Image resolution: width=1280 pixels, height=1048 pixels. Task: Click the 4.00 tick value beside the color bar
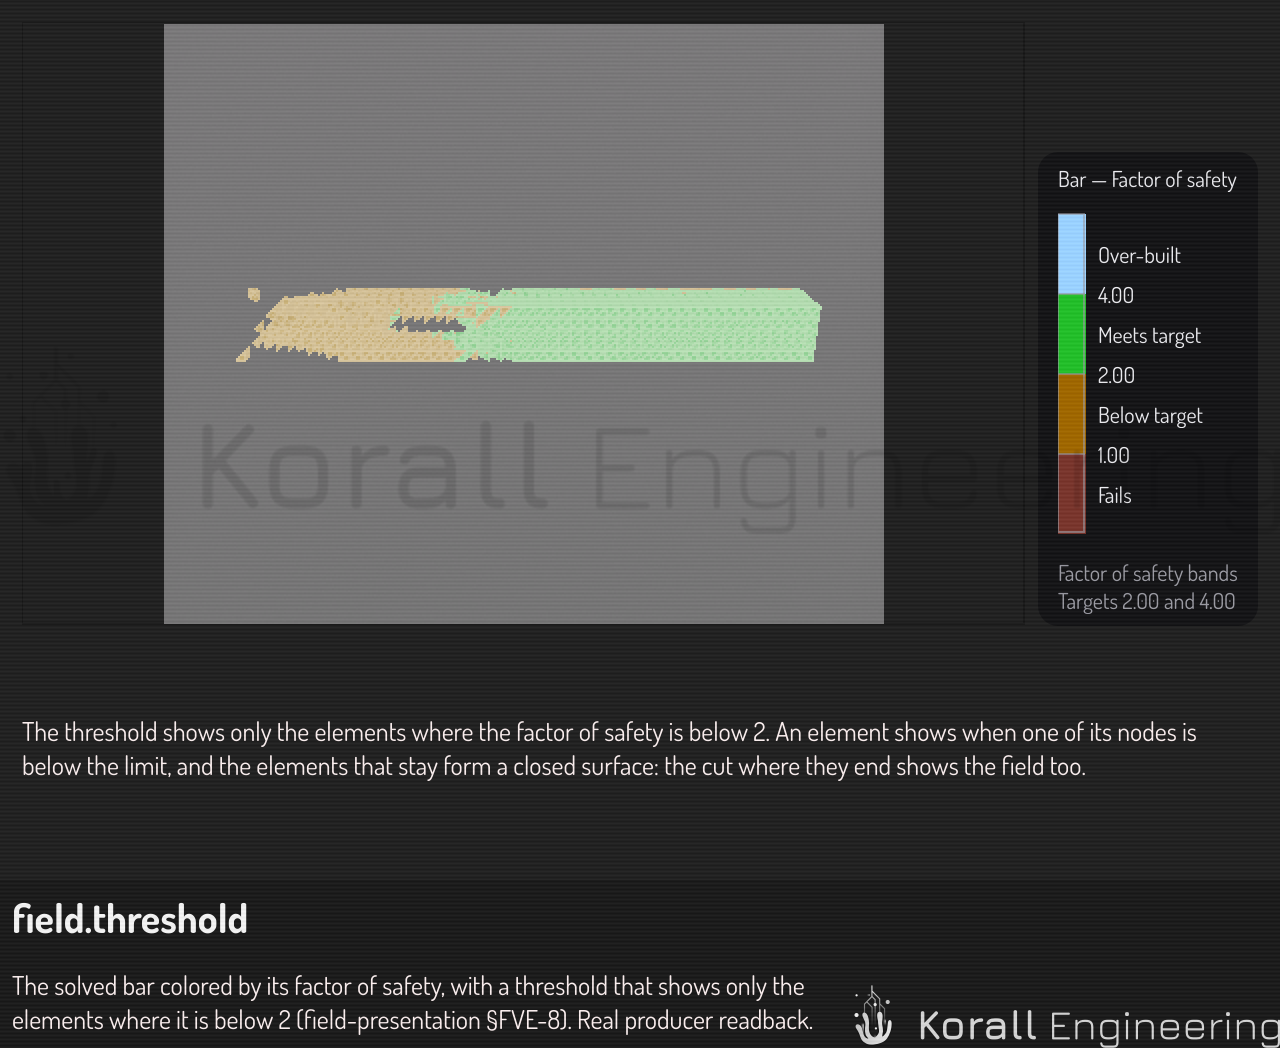pos(1116,295)
